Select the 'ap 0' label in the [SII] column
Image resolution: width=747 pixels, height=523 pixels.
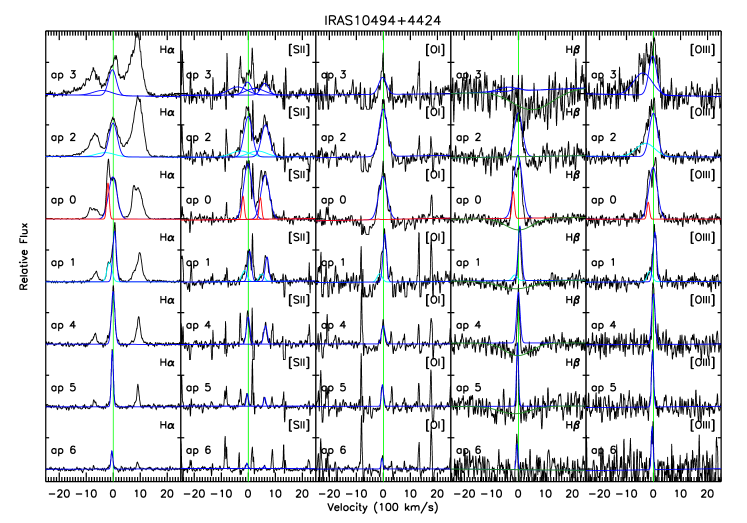[x=198, y=200]
